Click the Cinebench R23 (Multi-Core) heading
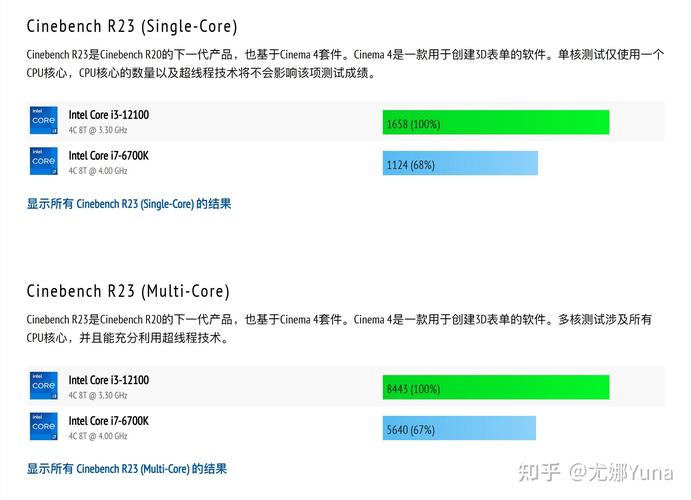Viewport: 691px width, 500px height. [x=127, y=291]
